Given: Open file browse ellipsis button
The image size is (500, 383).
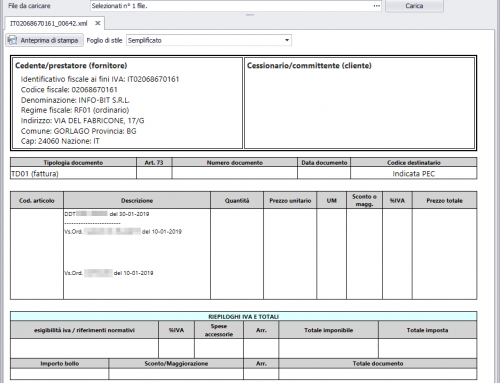Looking at the screenshot, I should point(377,6).
